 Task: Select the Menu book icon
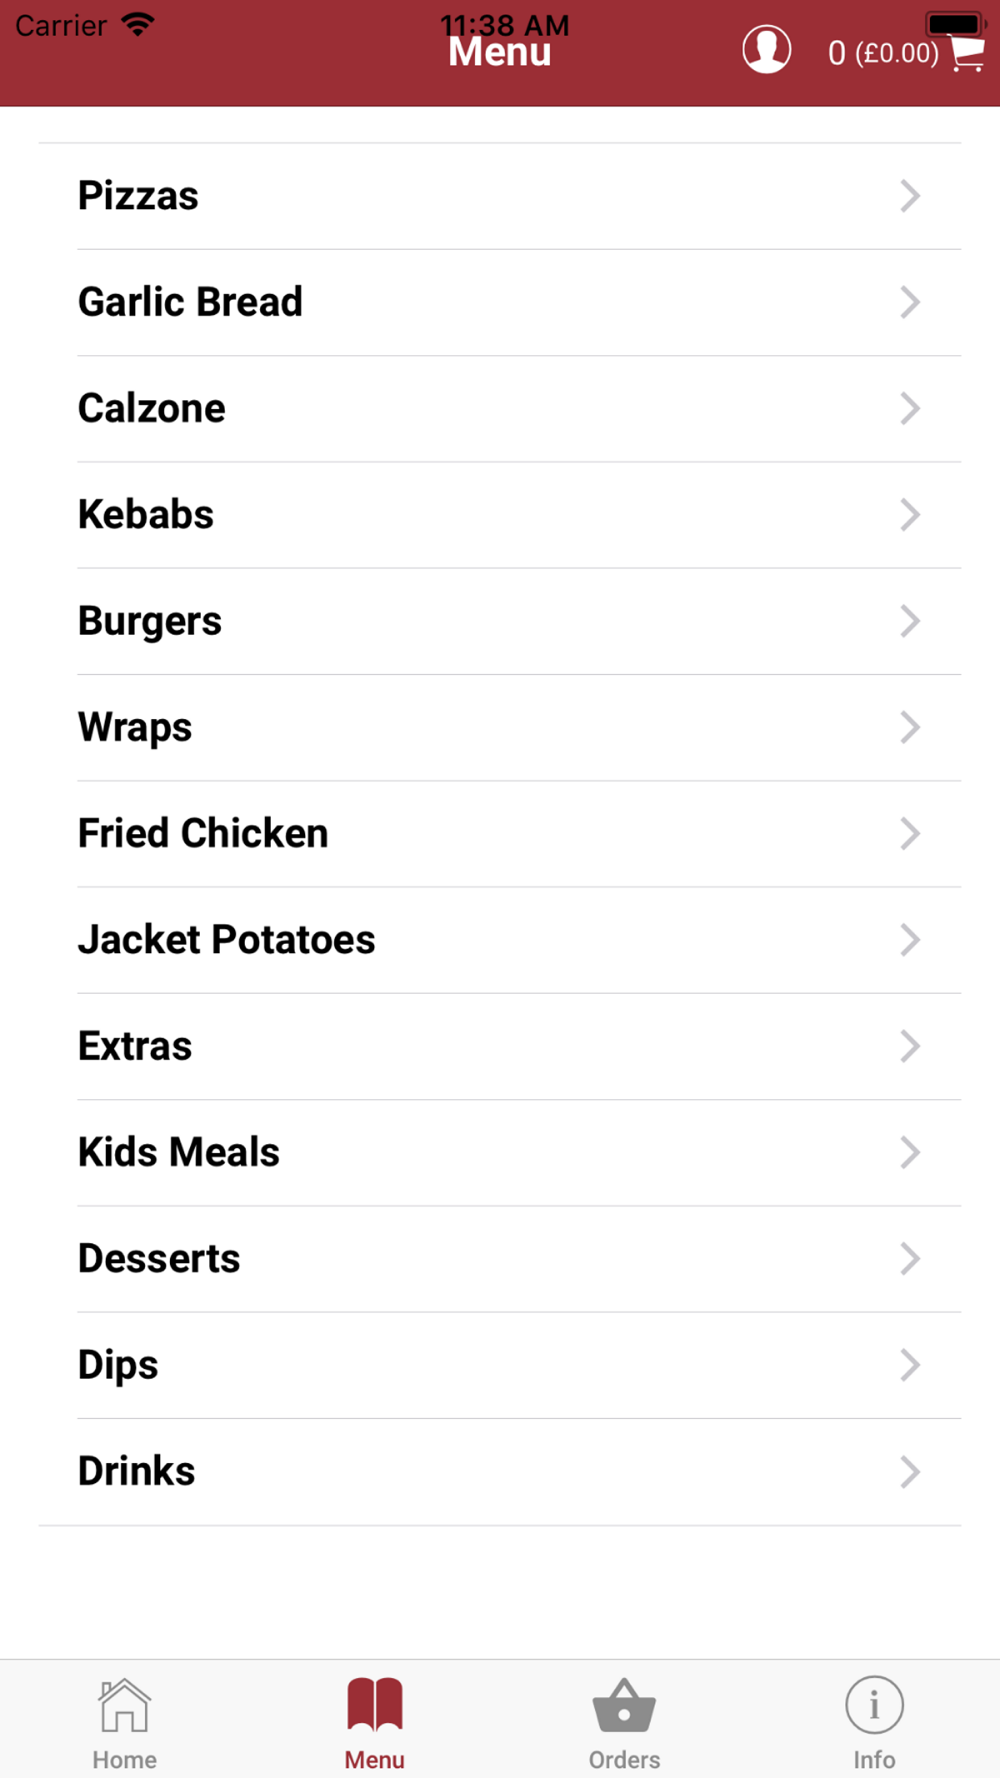[x=375, y=1705]
